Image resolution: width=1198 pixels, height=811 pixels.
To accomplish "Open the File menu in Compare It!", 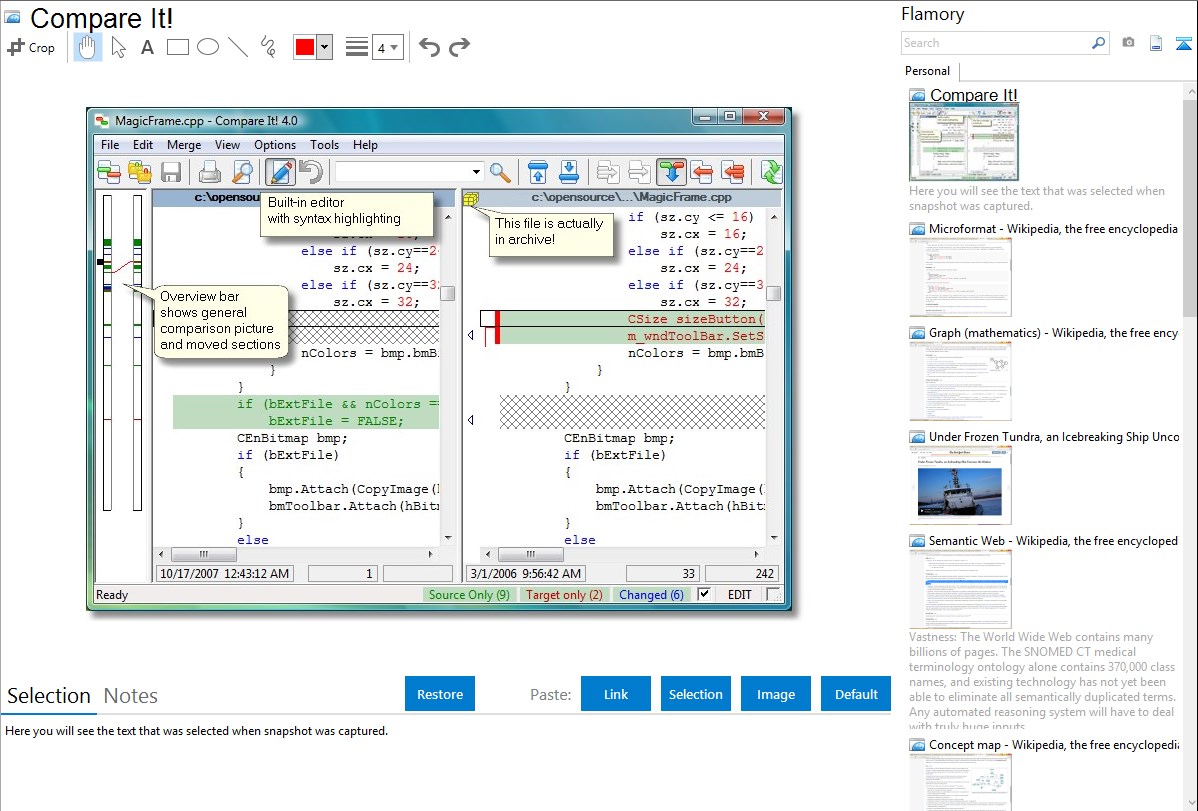I will coord(110,144).
